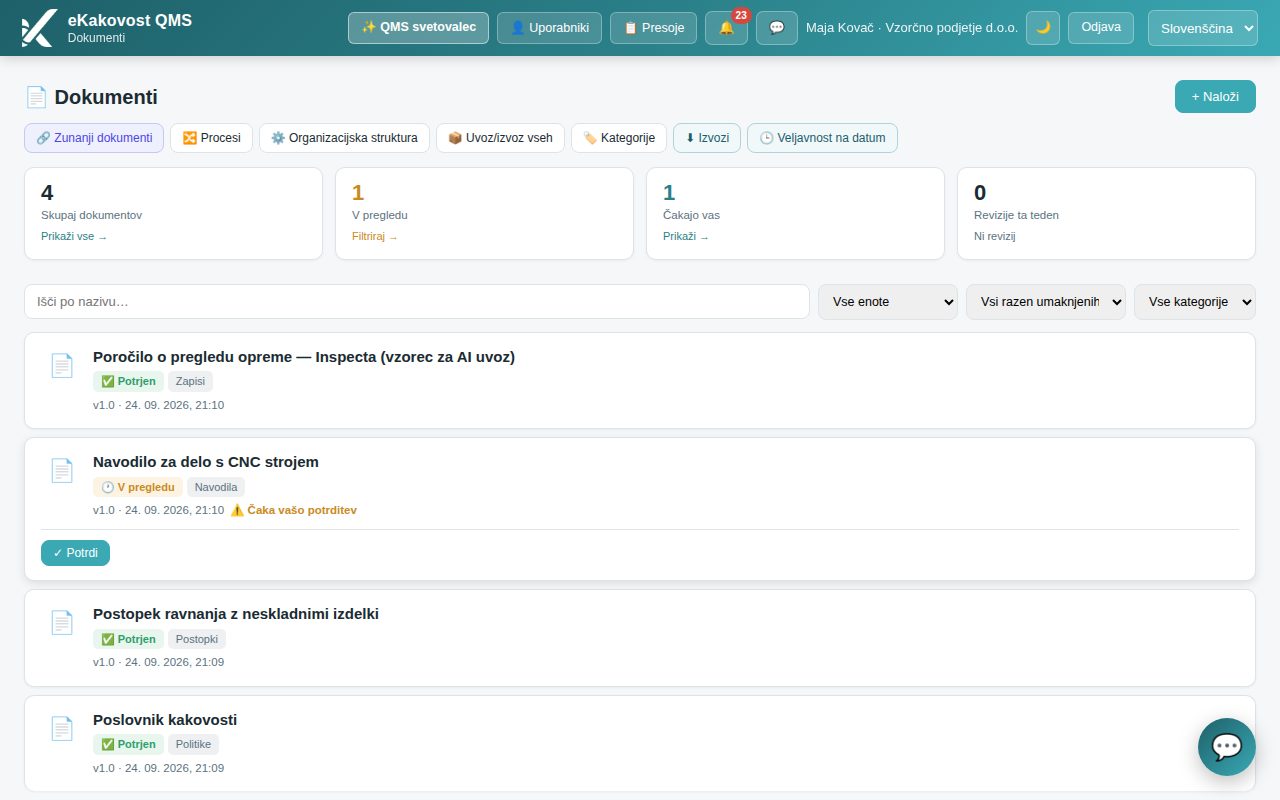
Task: Open the Organizacijska struktura tab
Action: (344, 138)
